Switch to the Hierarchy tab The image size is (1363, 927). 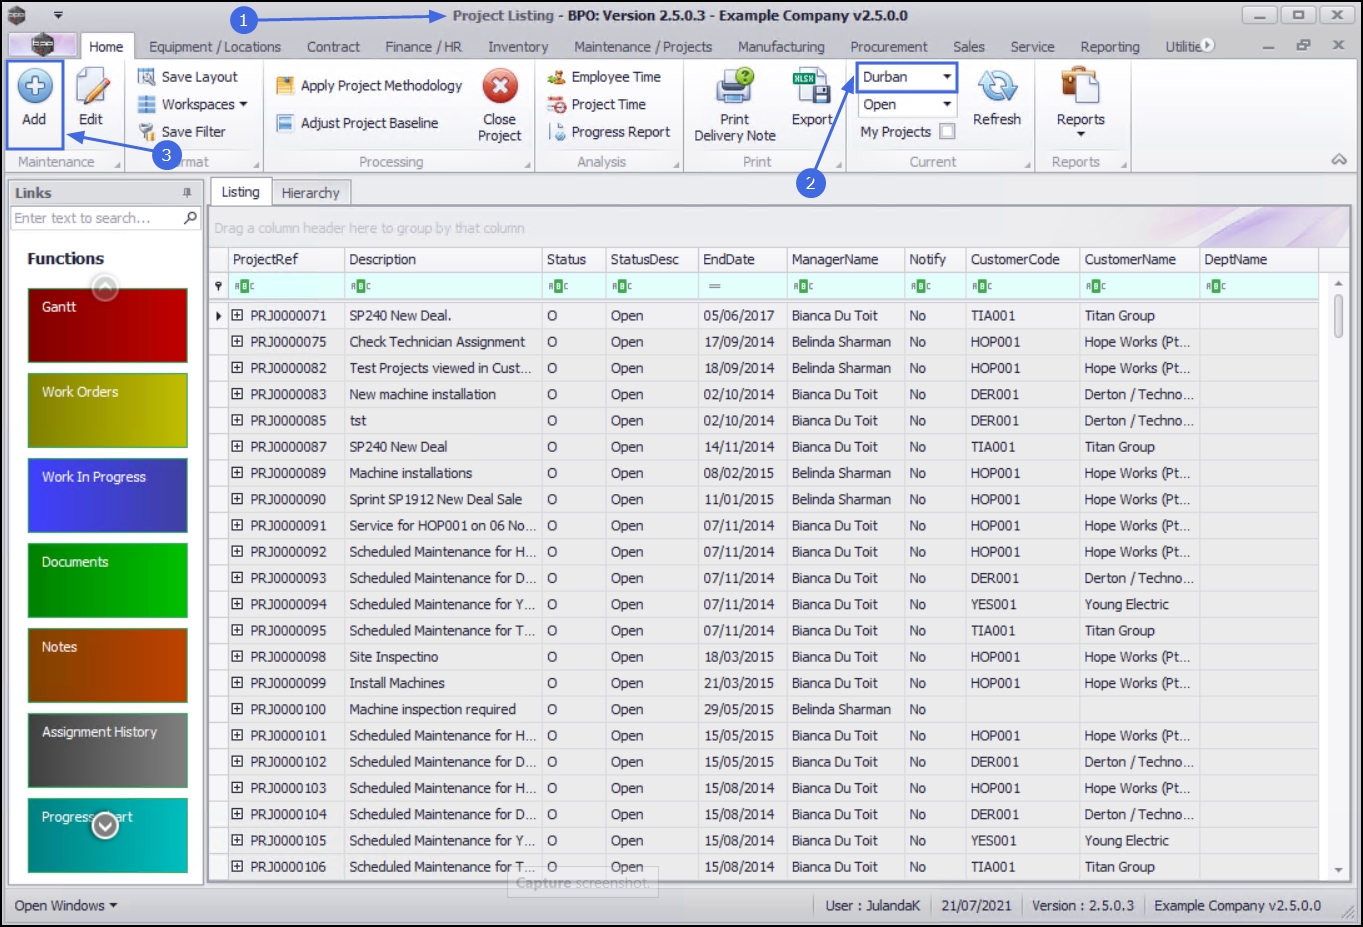coord(310,193)
